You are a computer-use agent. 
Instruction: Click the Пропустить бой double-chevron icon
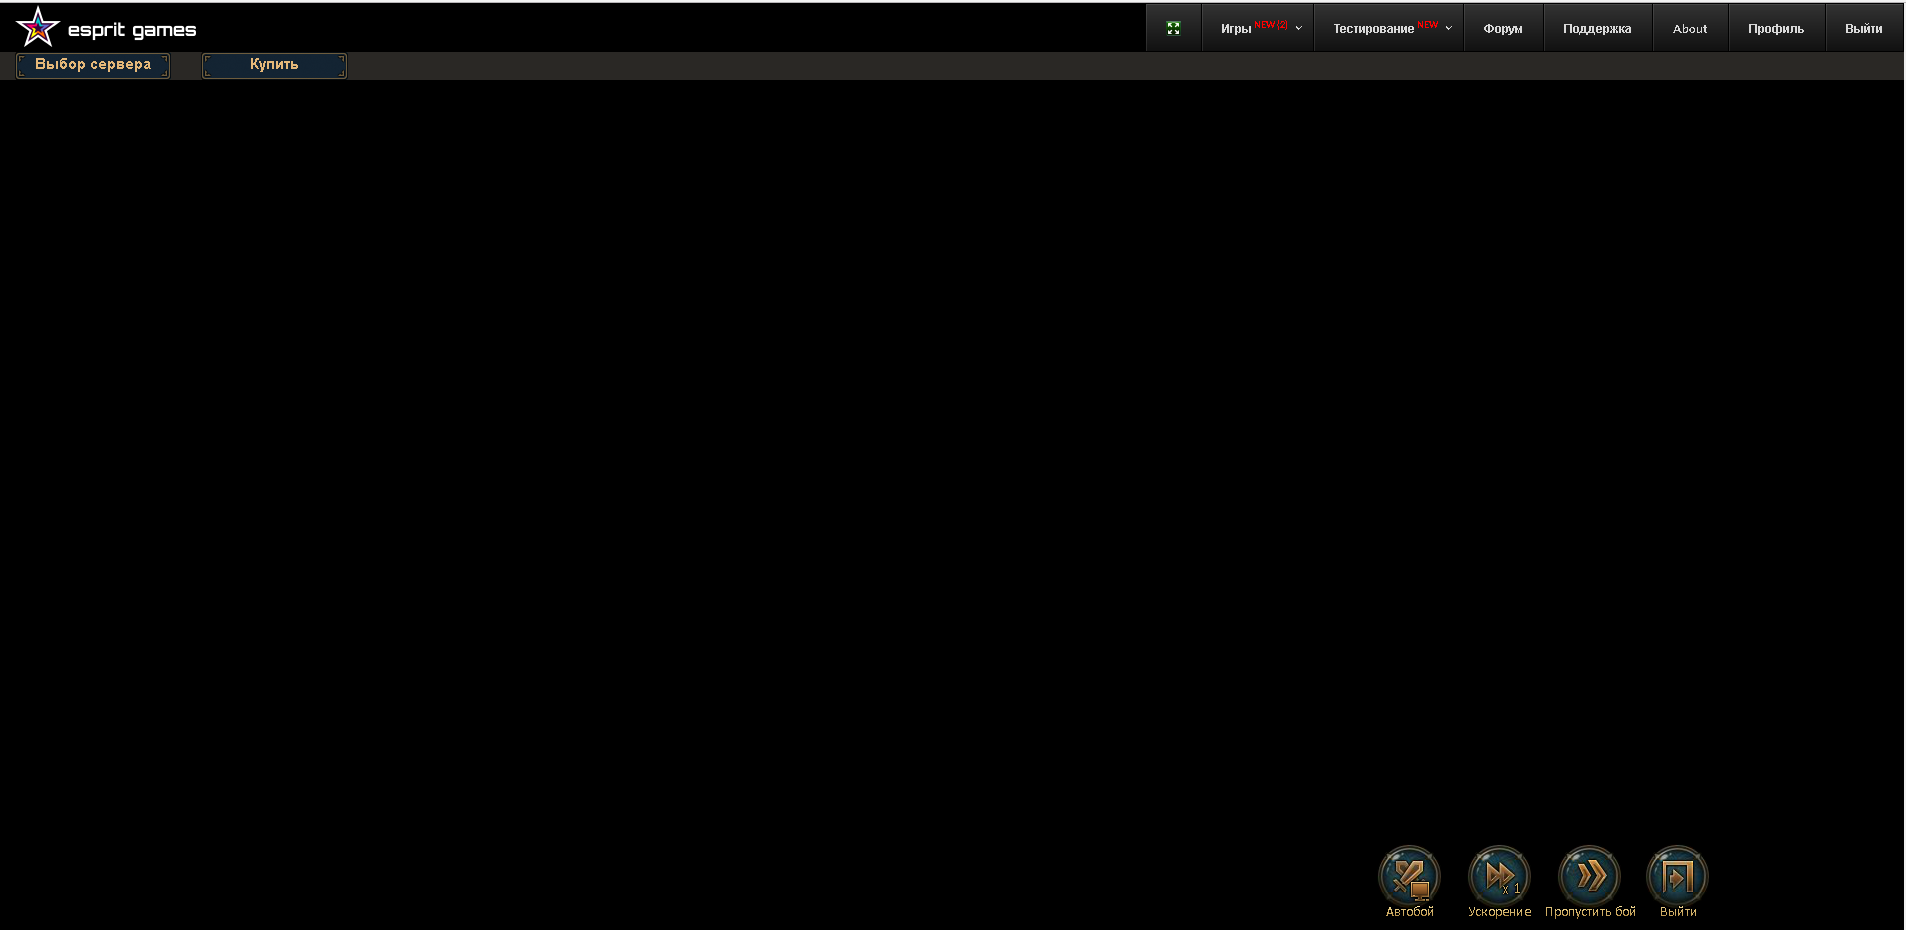click(x=1589, y=876)
